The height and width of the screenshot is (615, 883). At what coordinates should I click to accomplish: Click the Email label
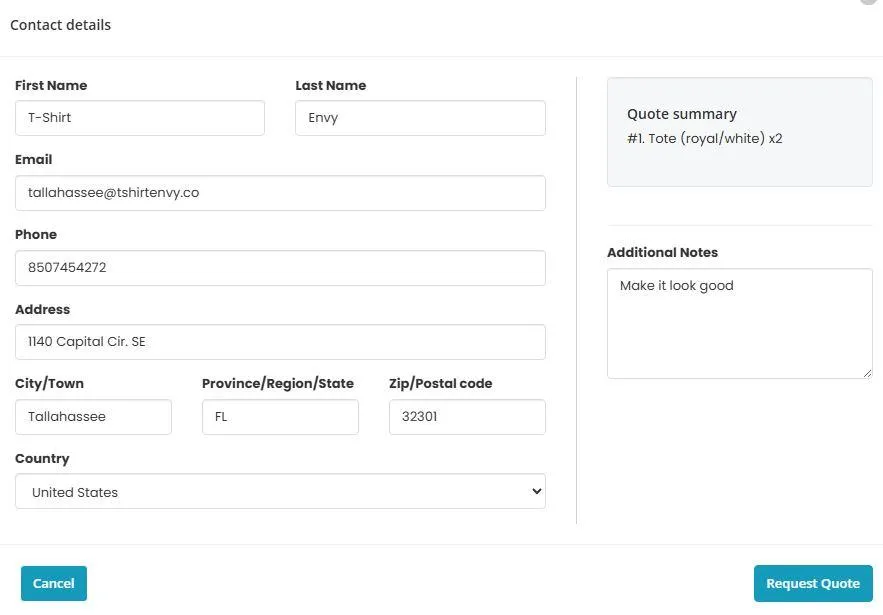pyautogui.click(x=33, y=159)
